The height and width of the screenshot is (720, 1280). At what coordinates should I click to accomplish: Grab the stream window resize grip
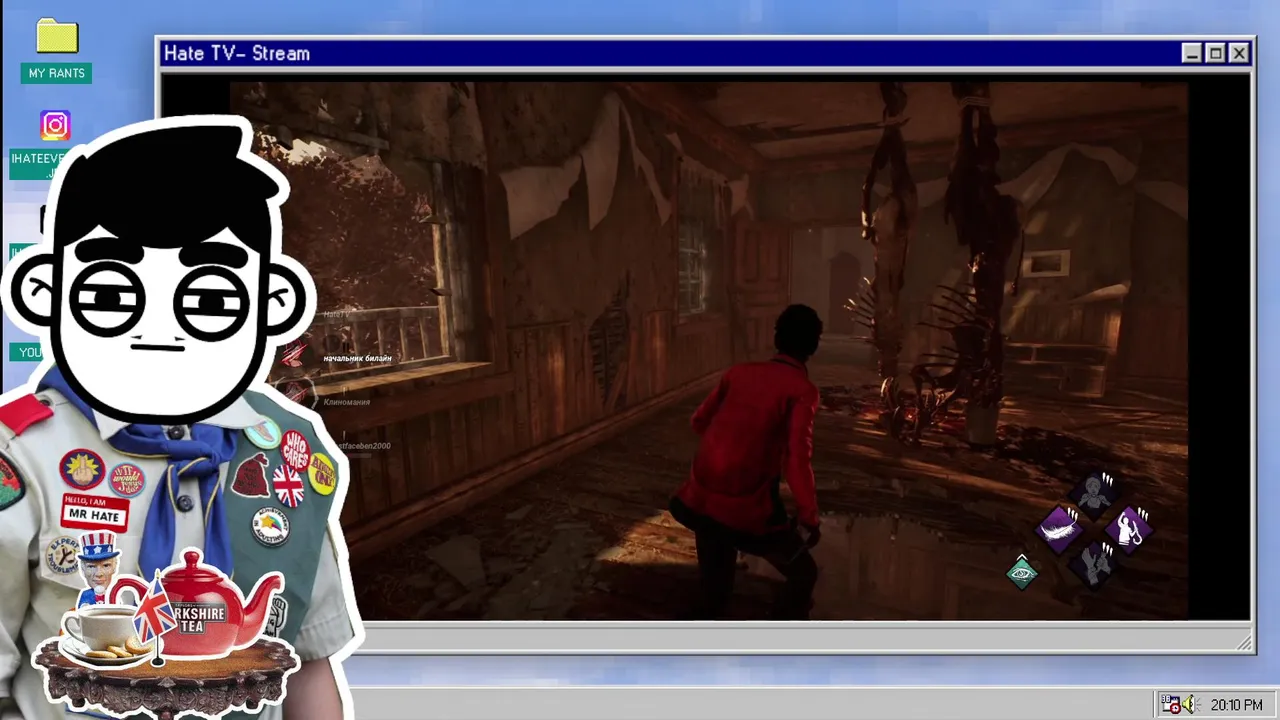click(x=1244, y=643)
